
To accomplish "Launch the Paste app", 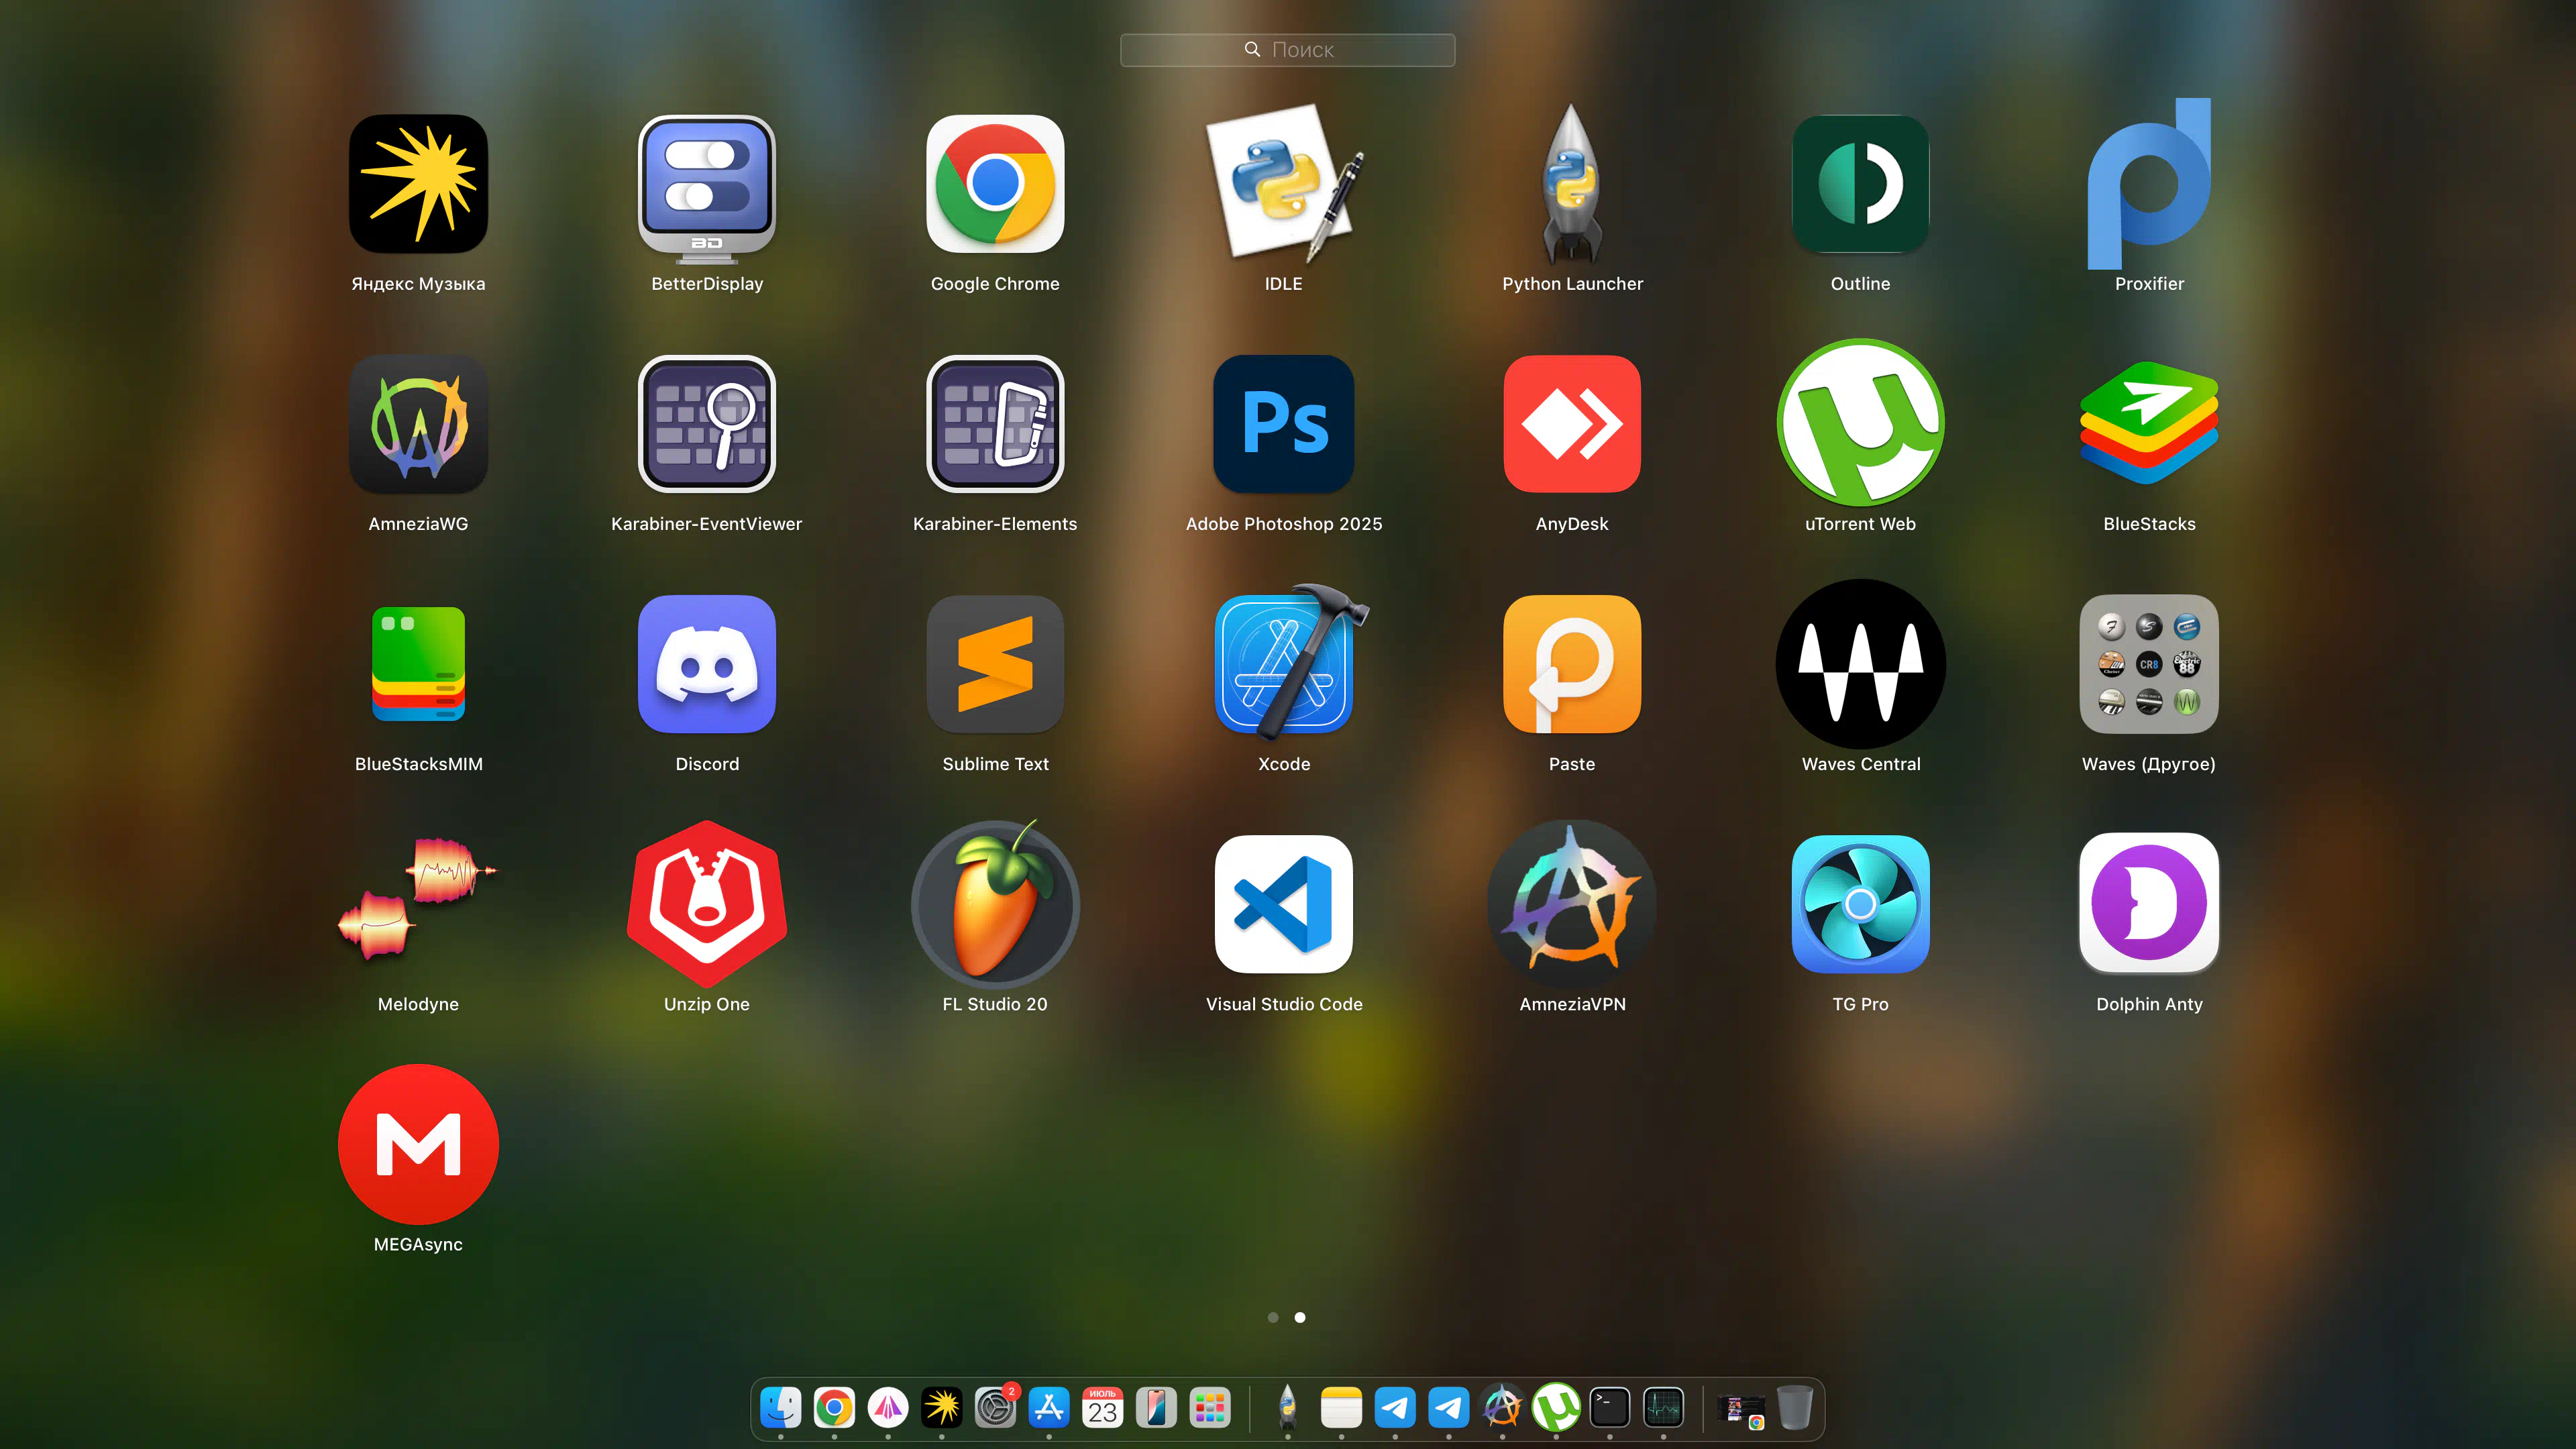I will click(1572, 664).
